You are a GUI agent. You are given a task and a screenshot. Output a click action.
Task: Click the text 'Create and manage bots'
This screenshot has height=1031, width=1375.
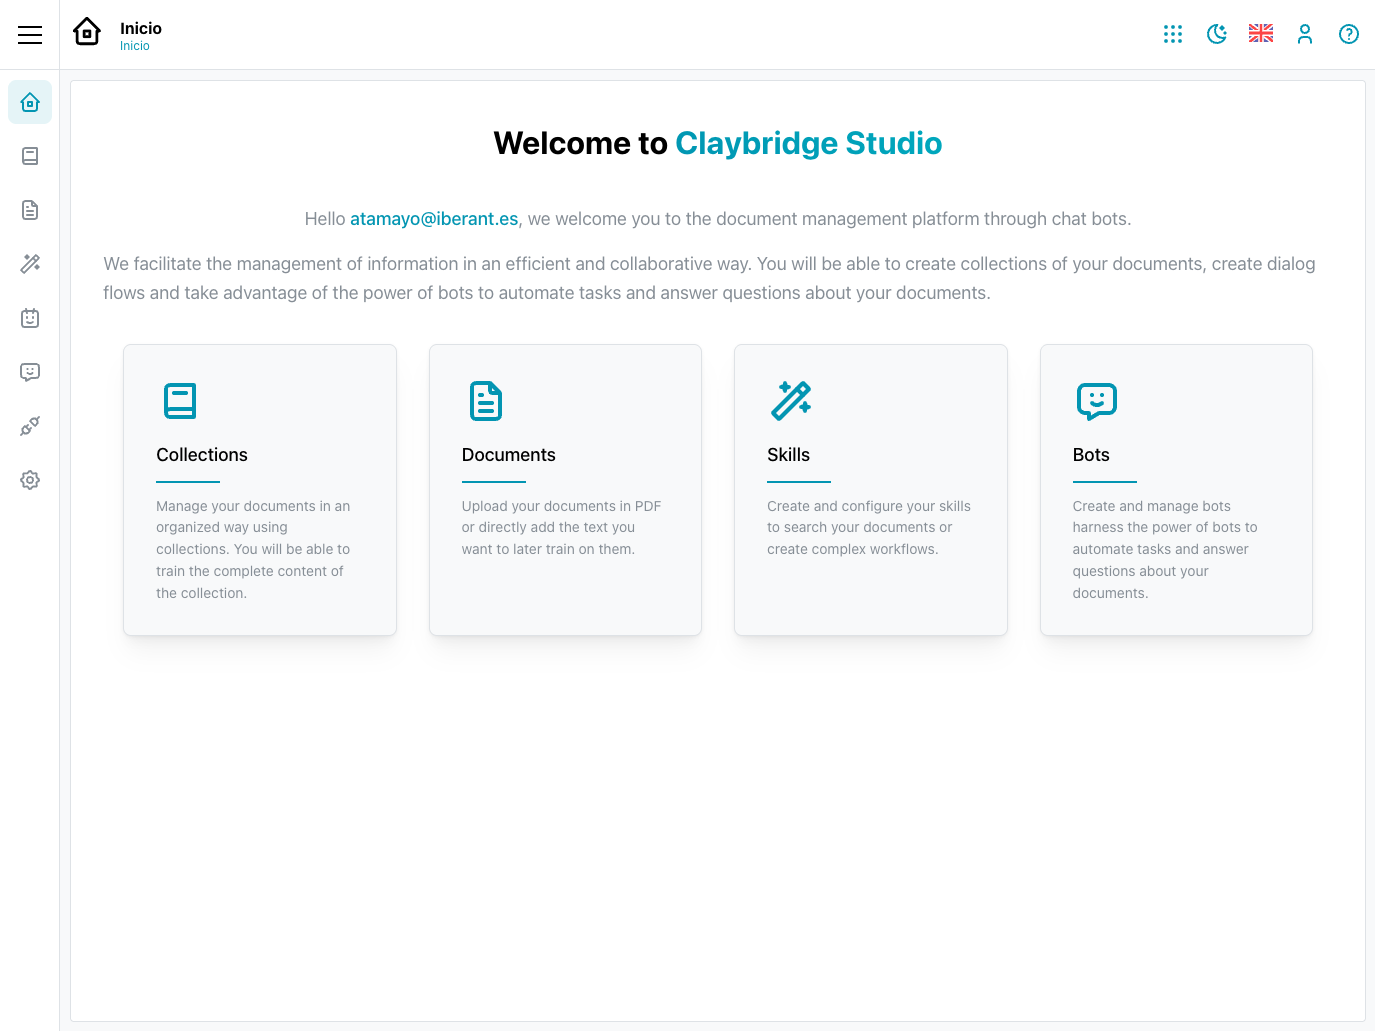pos(1152,506)
